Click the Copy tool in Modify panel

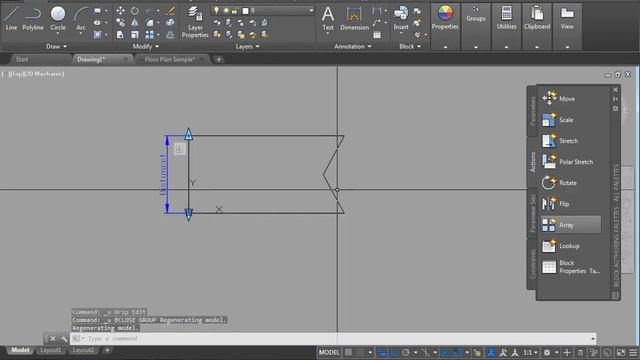tap(120, 23)
